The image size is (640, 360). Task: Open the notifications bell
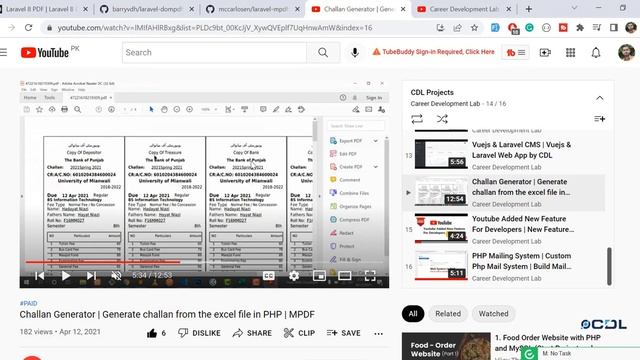(x=596, y=53)
